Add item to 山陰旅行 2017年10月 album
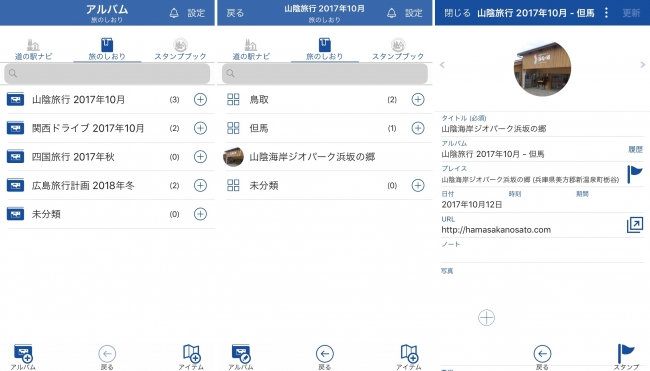 (200, 99)
